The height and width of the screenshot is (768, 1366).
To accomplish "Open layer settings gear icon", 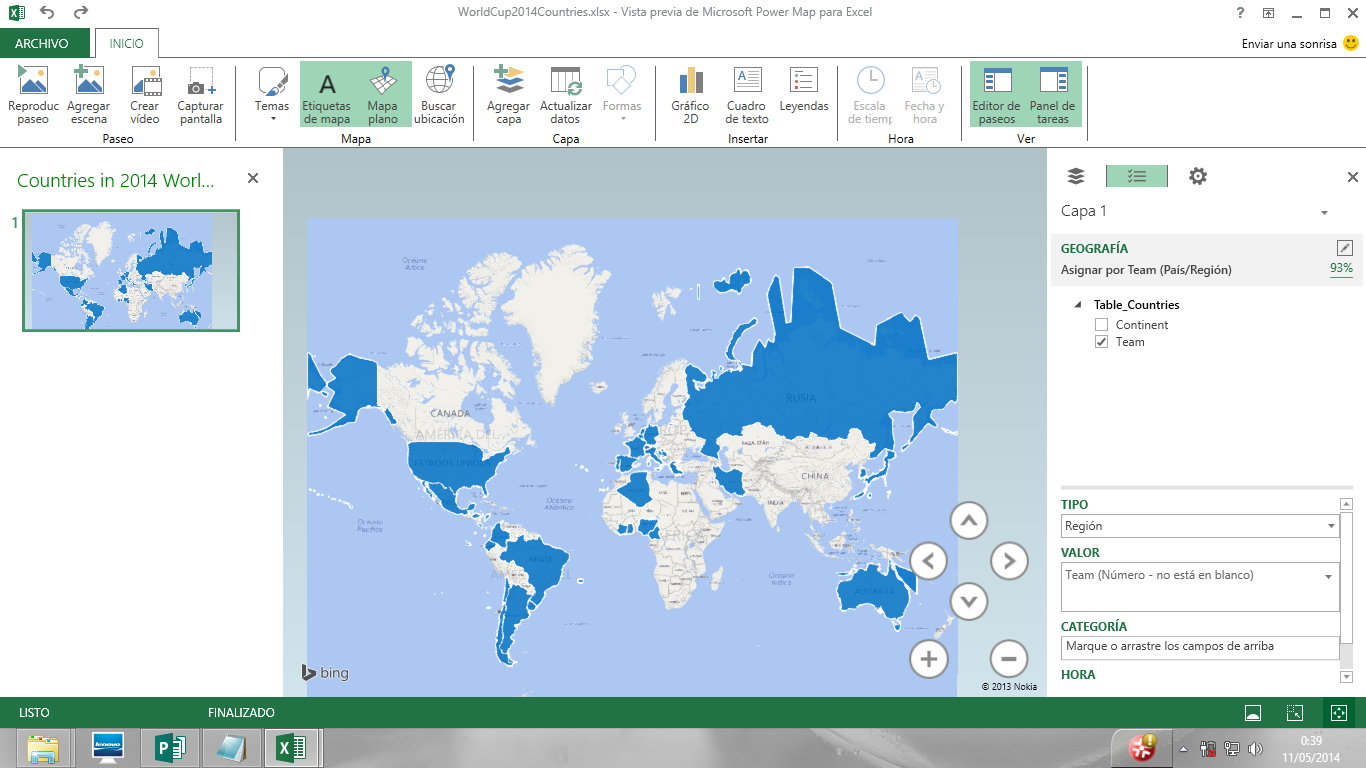I will click(x=1197, y=176).
